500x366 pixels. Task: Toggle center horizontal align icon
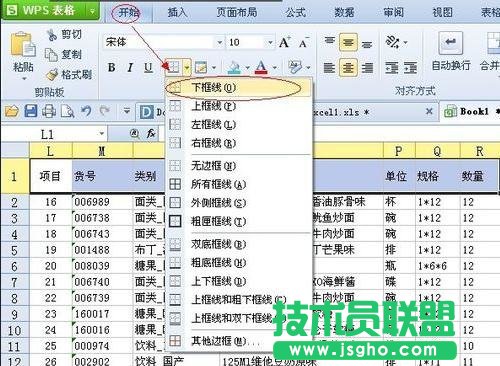coord(348,68)
